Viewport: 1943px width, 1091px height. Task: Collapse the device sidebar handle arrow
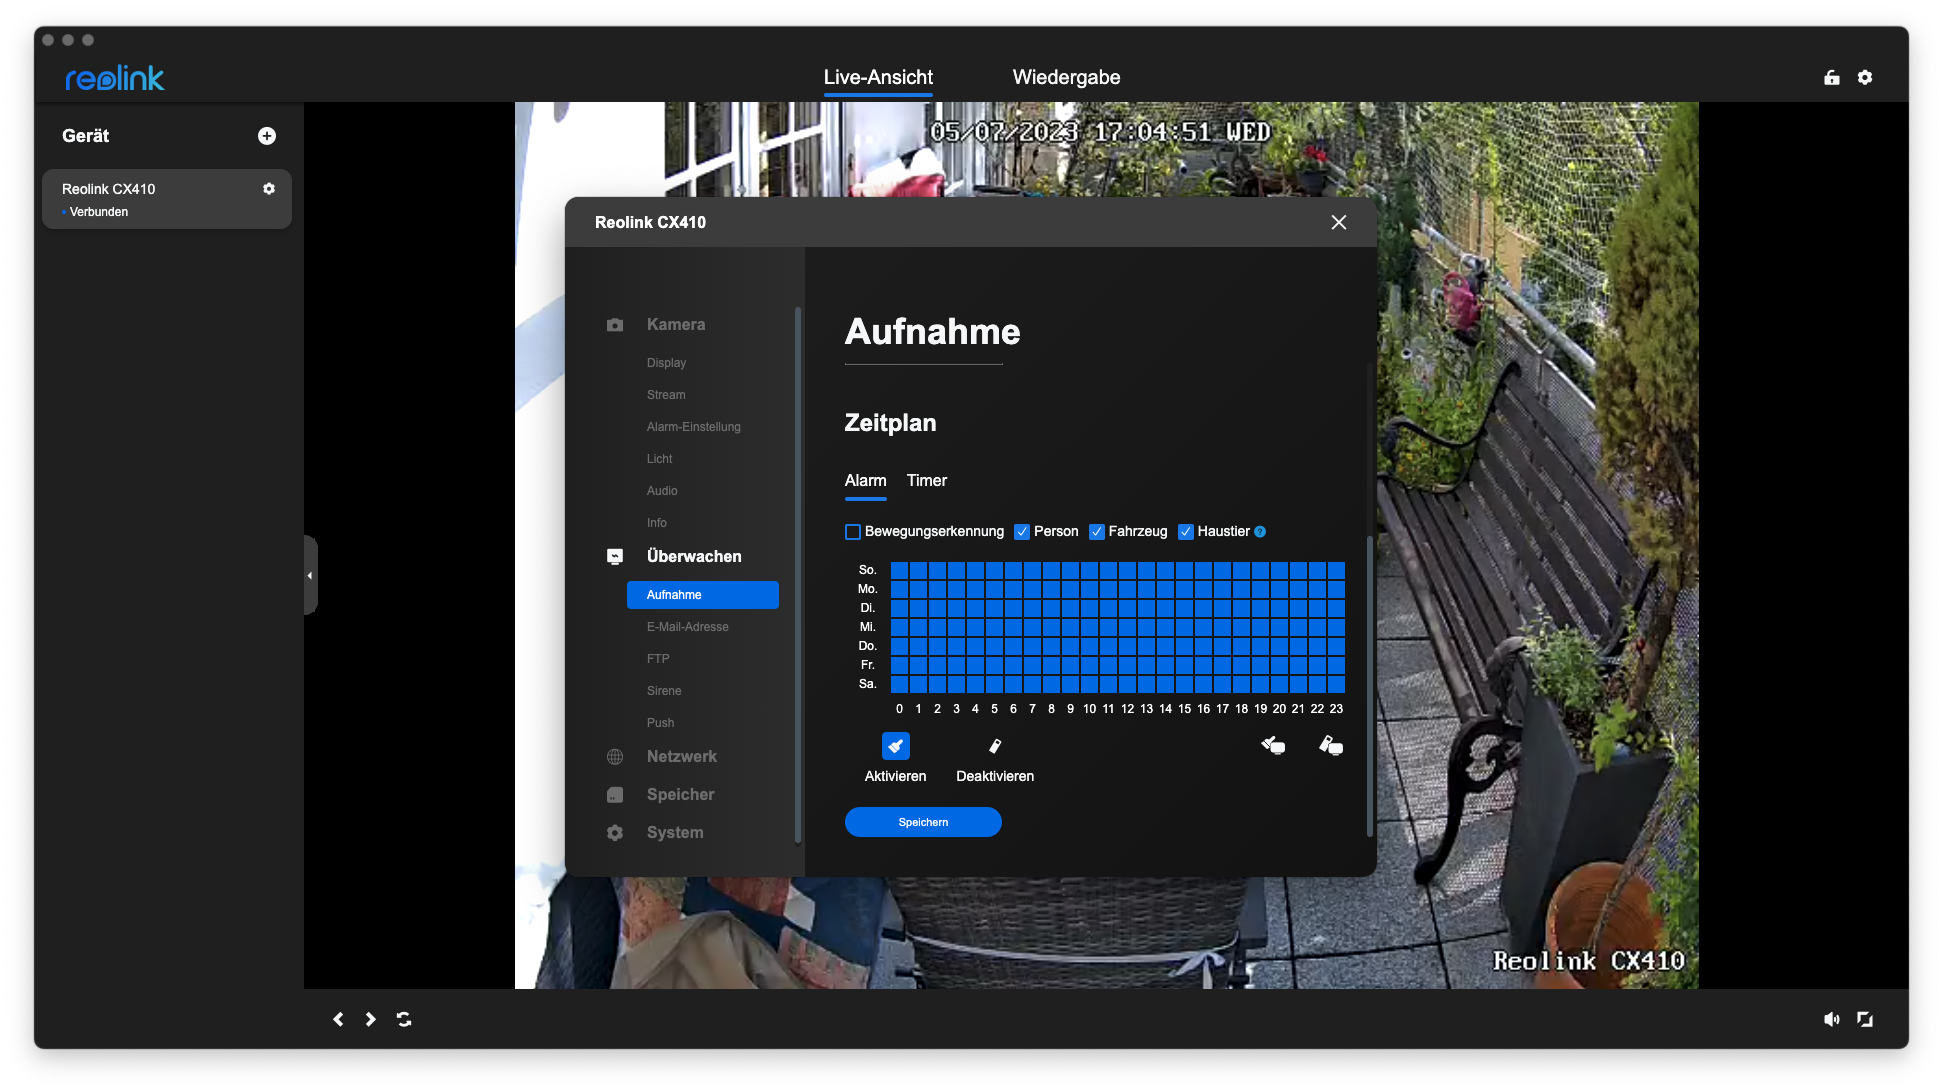(x=310, y=575)
